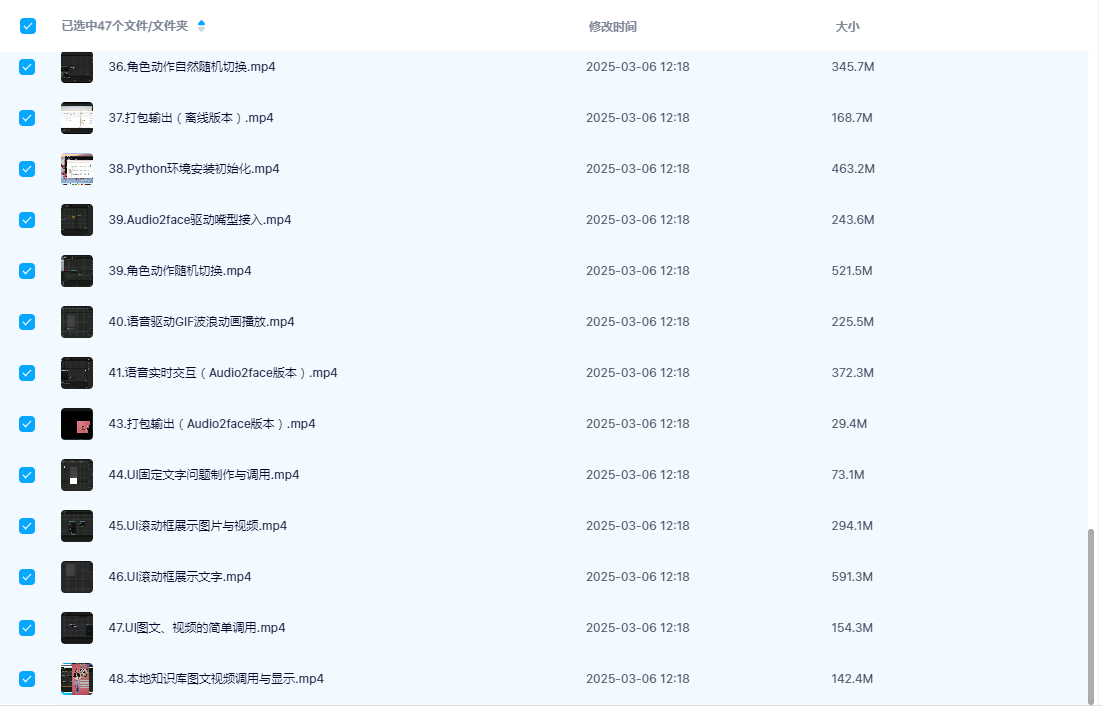Click thumbnail of 46.UI滚动框展示文字.mp4
Image resolution: width=1102 pixels, height=723 pixels.
coord(77,577)
